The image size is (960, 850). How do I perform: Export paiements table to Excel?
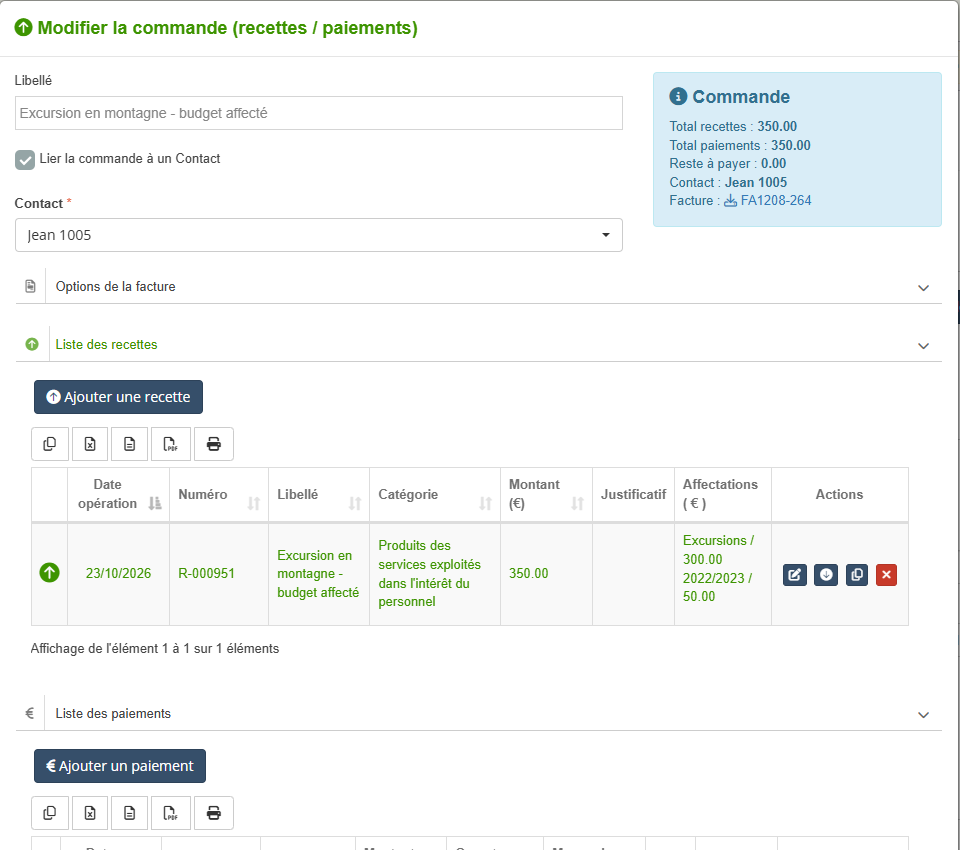(90, 813)
